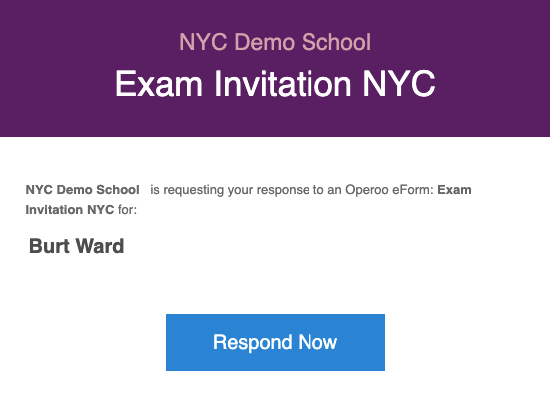
Task: Click the word 'Respond' on the blue button
Action: tap(253, 343)
